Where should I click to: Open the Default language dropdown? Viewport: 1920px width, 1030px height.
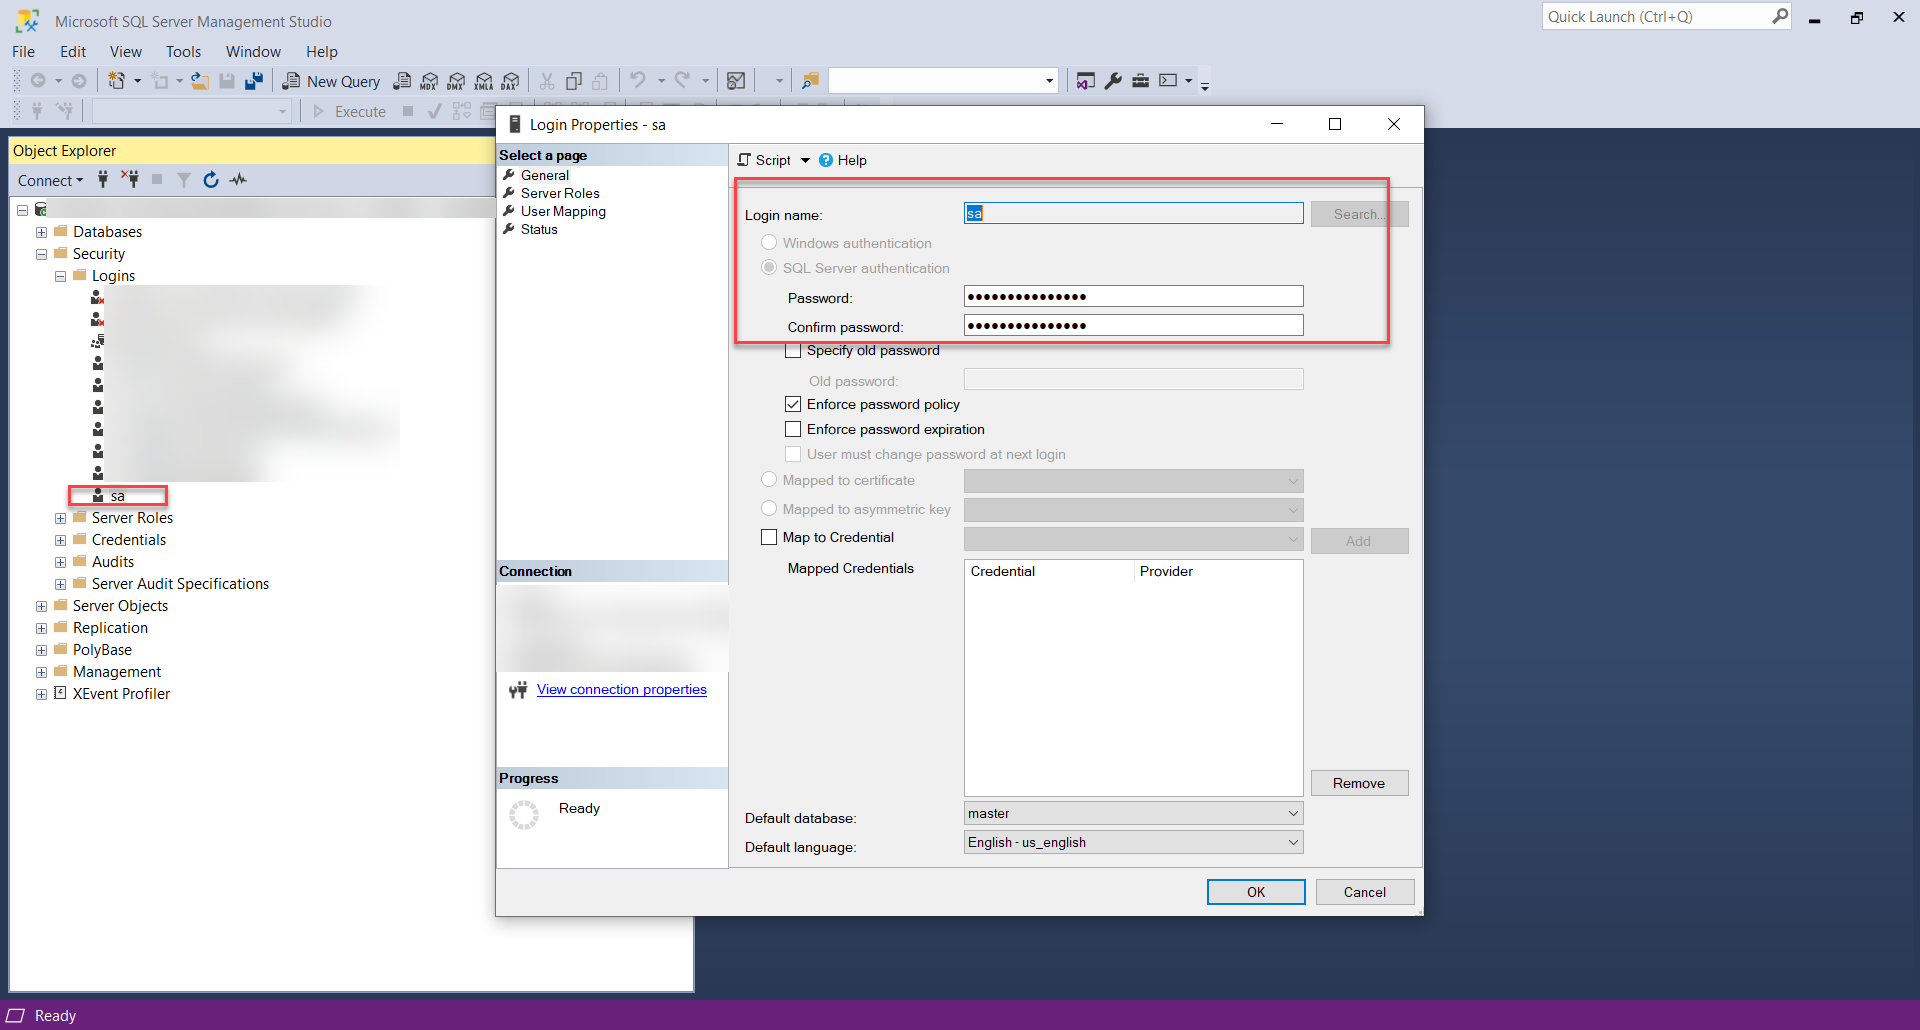pyautogui.click(x=1292, y=843)
